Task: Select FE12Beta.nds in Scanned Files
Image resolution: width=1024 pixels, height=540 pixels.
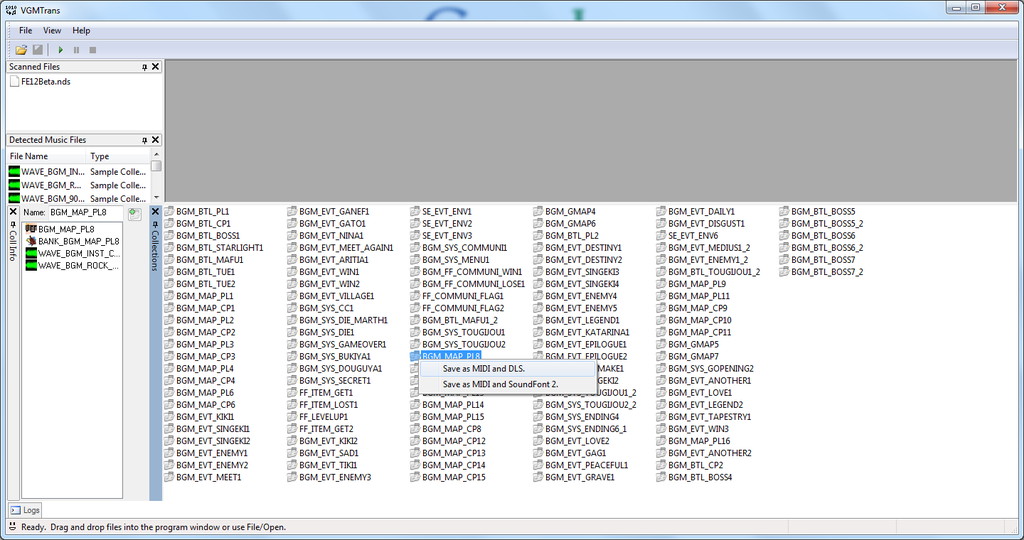Action: point(40,82)
